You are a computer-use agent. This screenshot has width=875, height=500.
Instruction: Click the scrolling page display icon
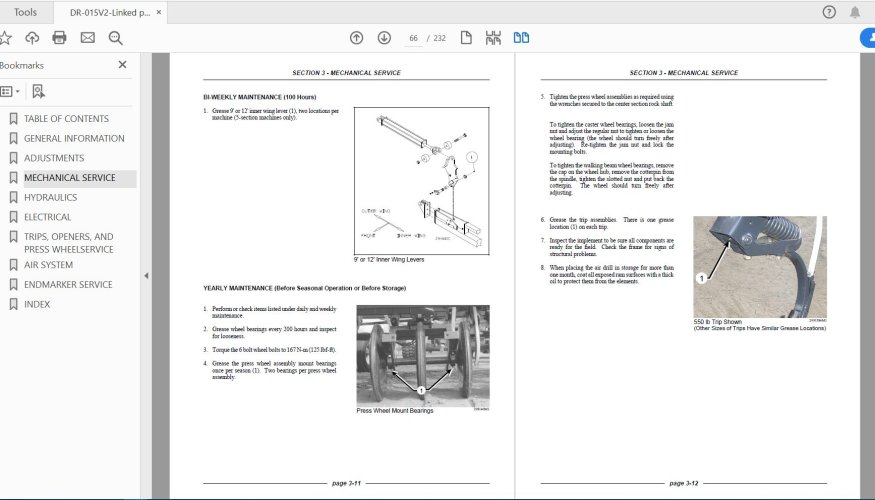tap(493, 38)
